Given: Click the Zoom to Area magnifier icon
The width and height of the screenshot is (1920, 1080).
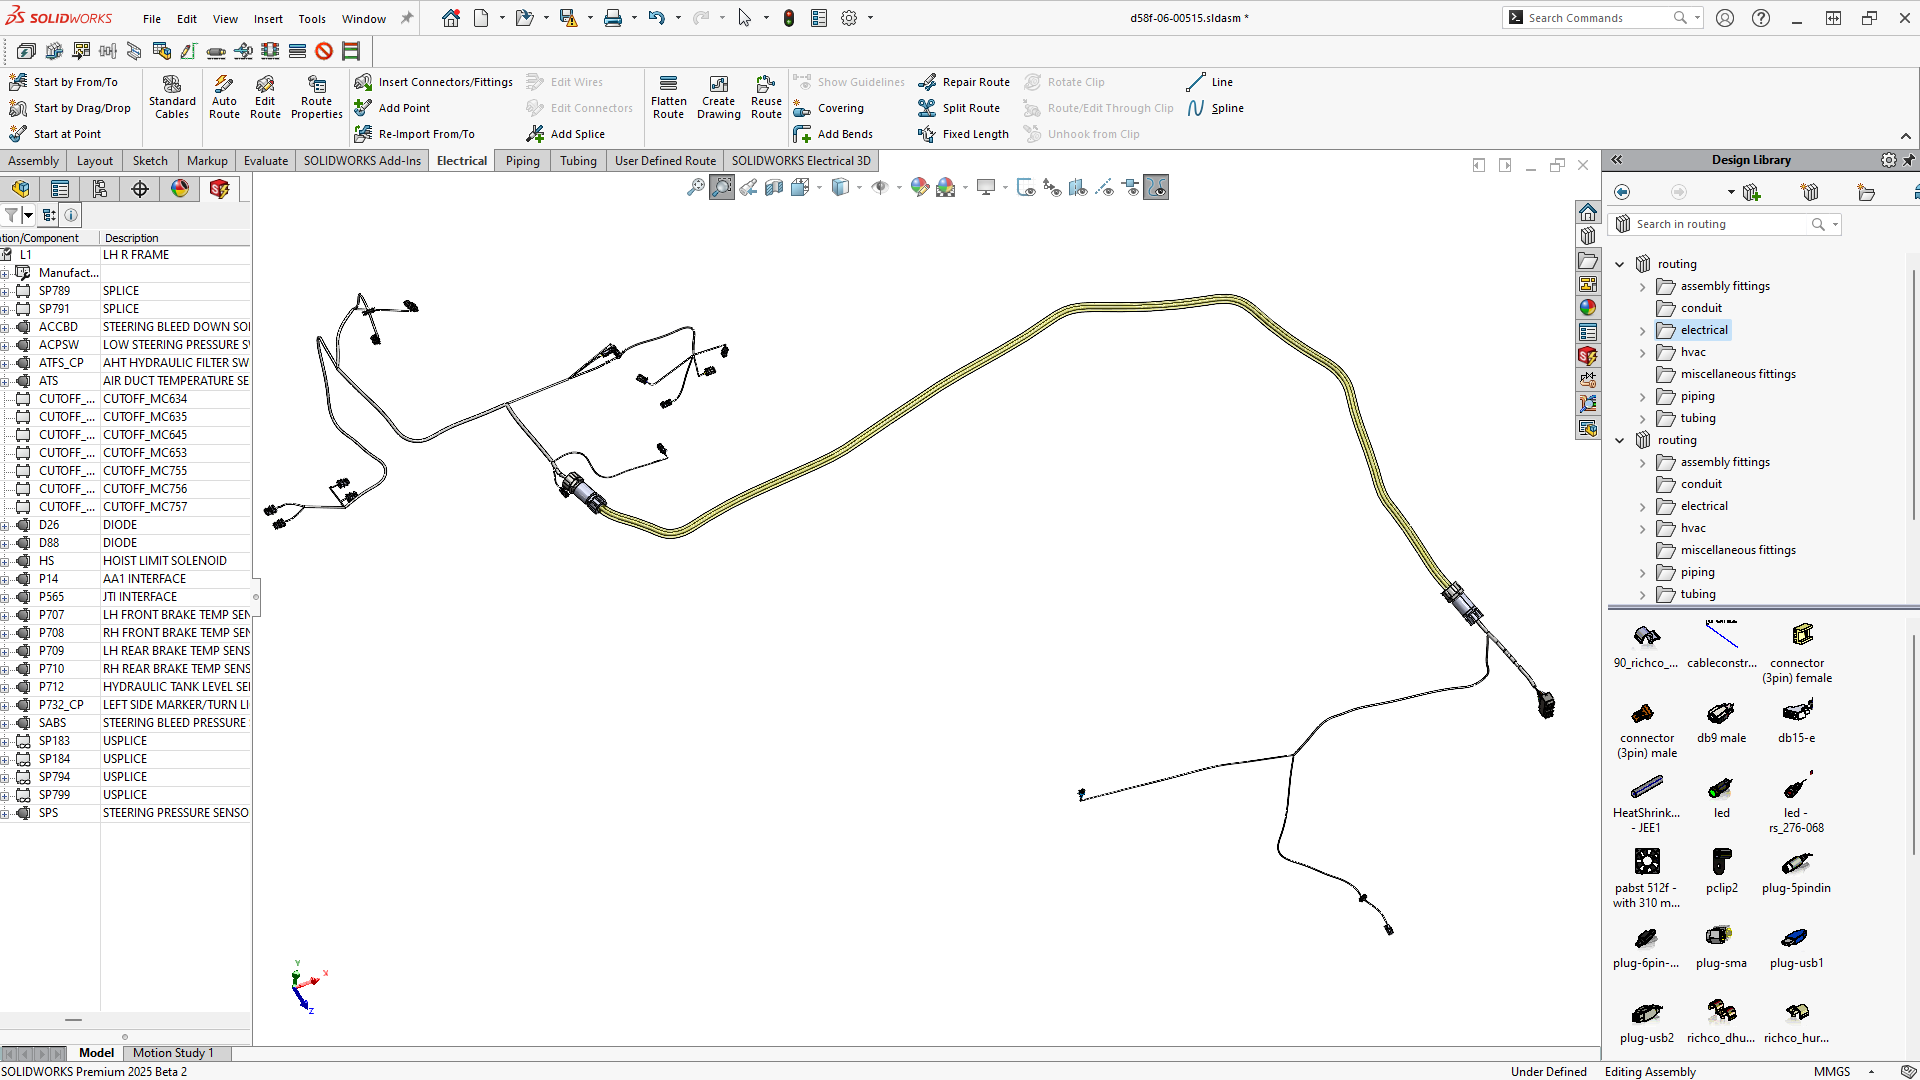Looking at the screenshot, I should [721, 187].
